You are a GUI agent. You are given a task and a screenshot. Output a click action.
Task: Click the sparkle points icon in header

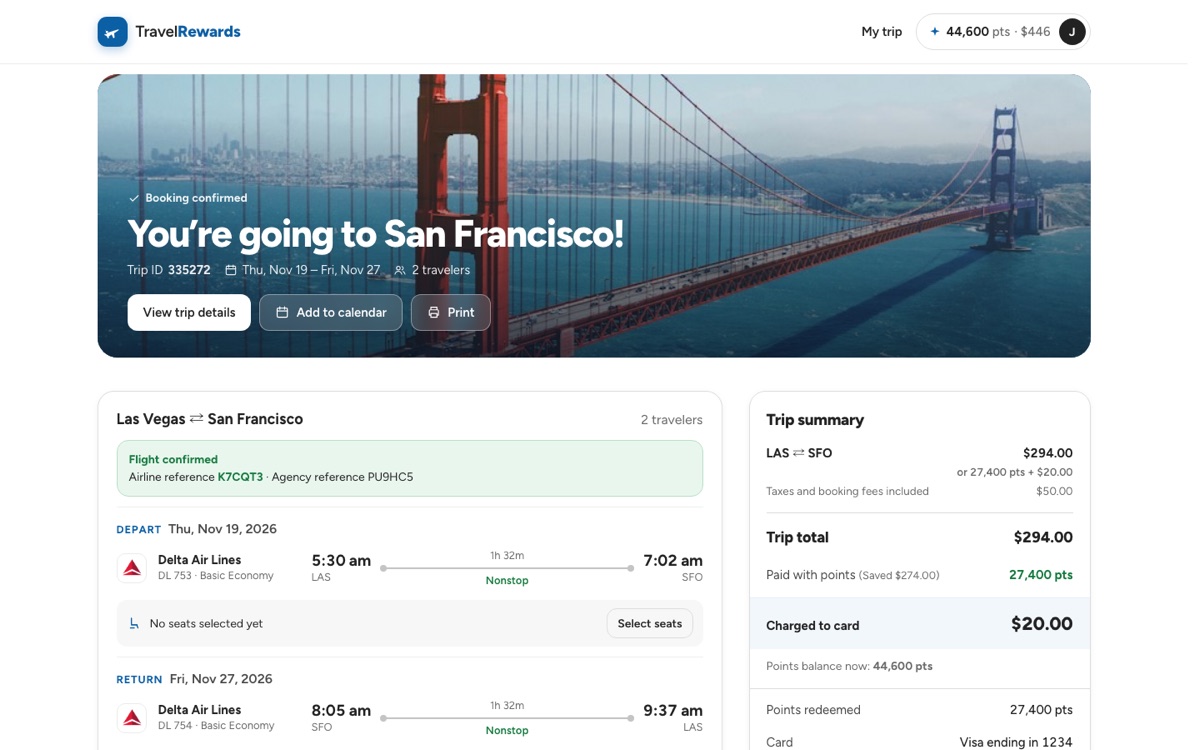click(x=935, y=32)
